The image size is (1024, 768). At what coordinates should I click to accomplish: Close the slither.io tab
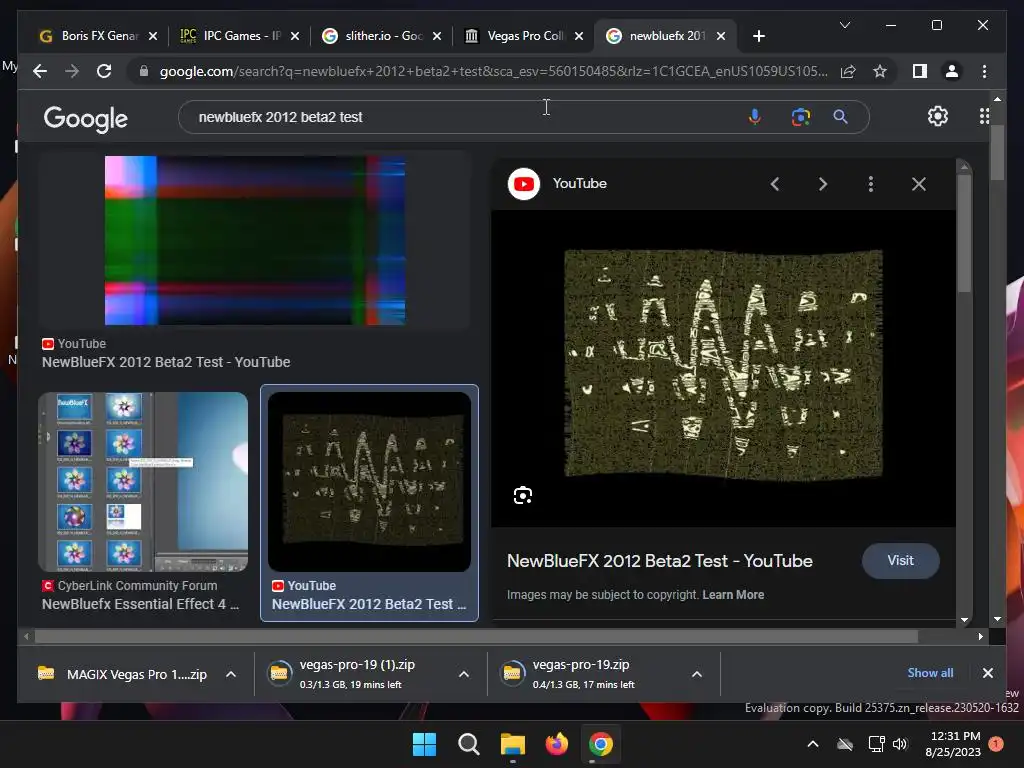[437, 36]
